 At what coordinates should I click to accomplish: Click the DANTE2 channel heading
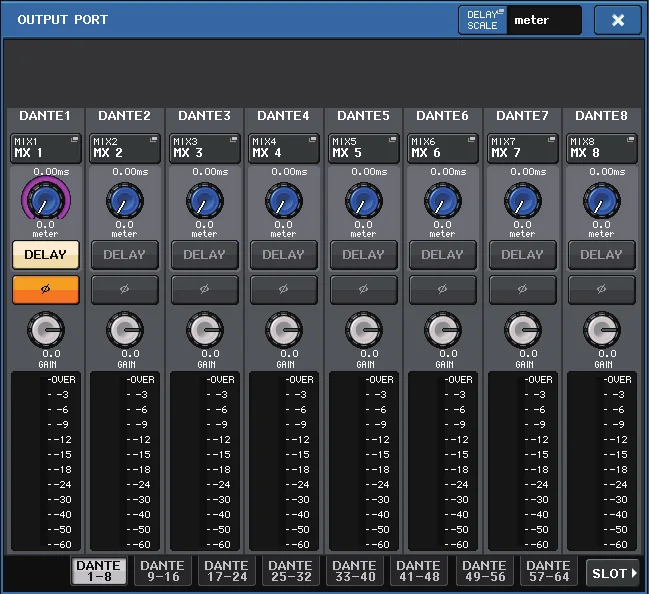pos(125,115)
